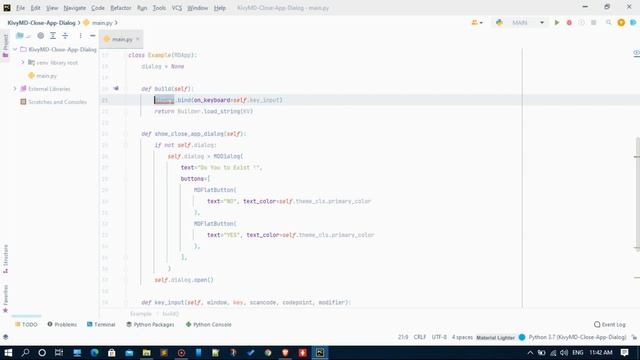Open the Python Packages tool window
The height and width of the screenshot is (360, 640).
tap(150, 324)
